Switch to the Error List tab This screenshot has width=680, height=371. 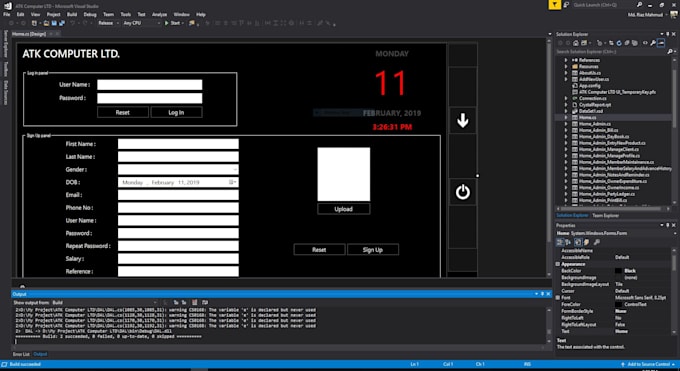(x=21, y=354)
